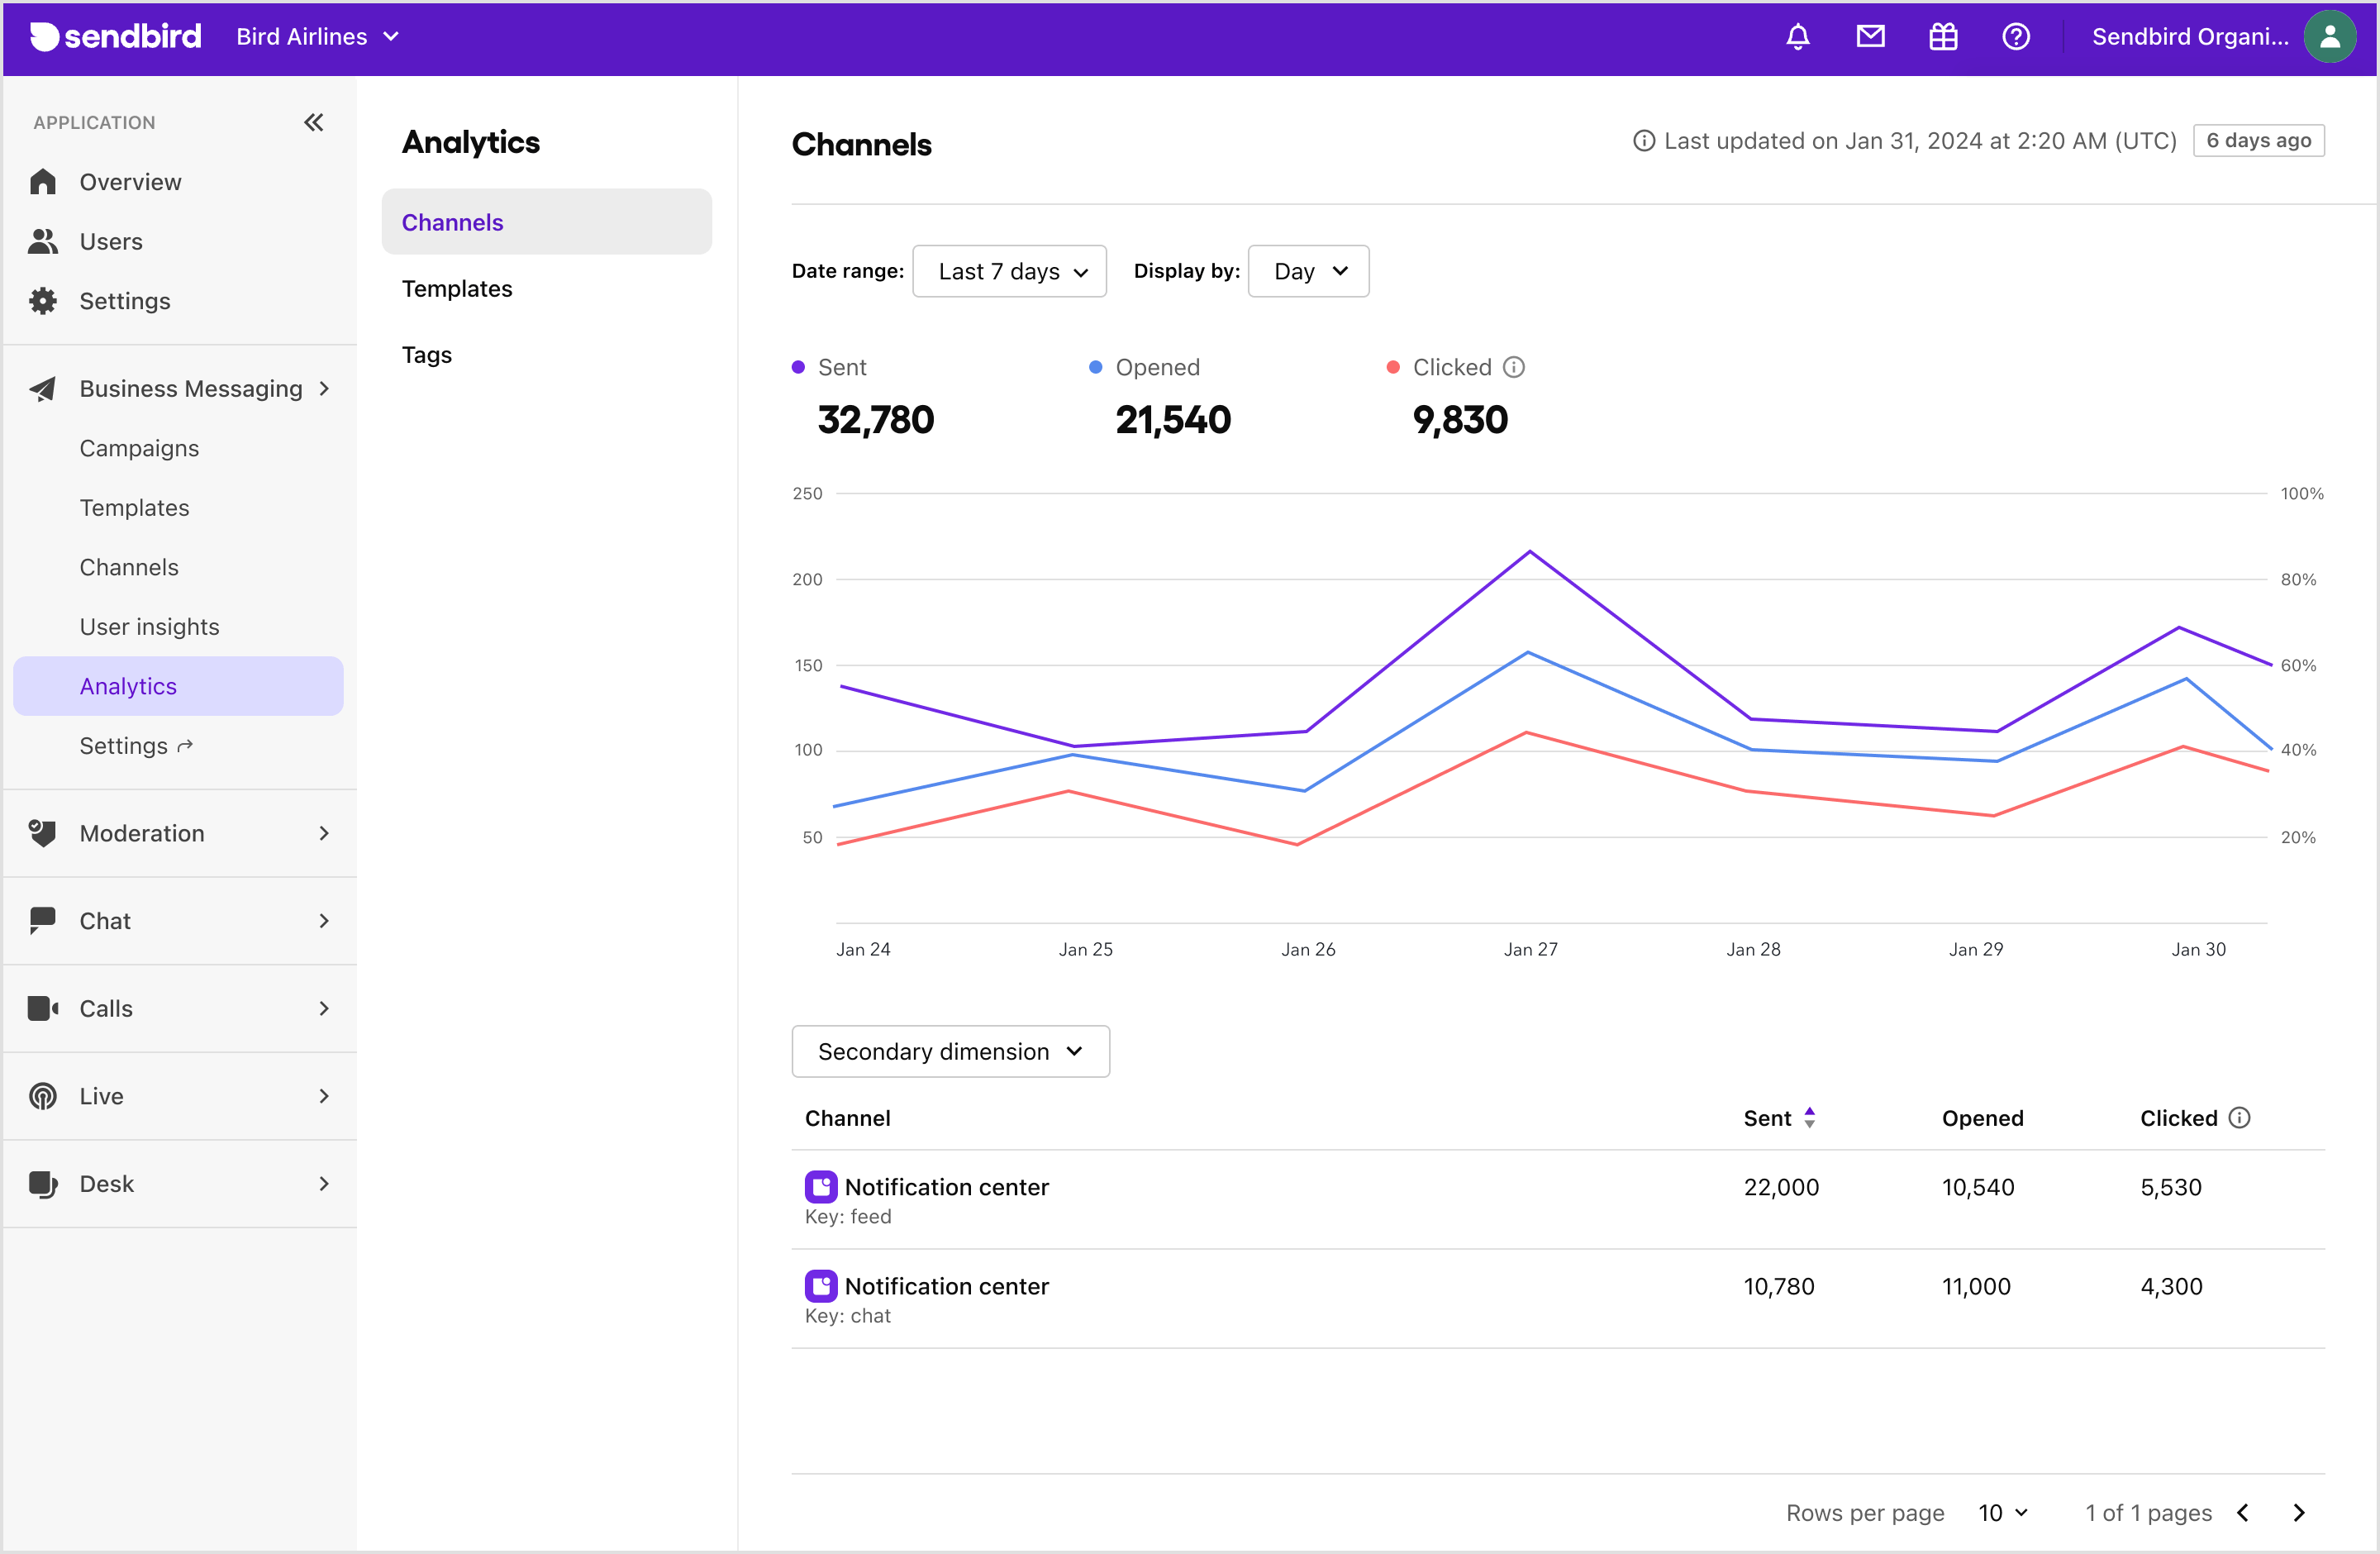The height and width of the screenshot is (1554, 2380).
Task: Click the Chat bubble icon
Action: tap(43, 921)
